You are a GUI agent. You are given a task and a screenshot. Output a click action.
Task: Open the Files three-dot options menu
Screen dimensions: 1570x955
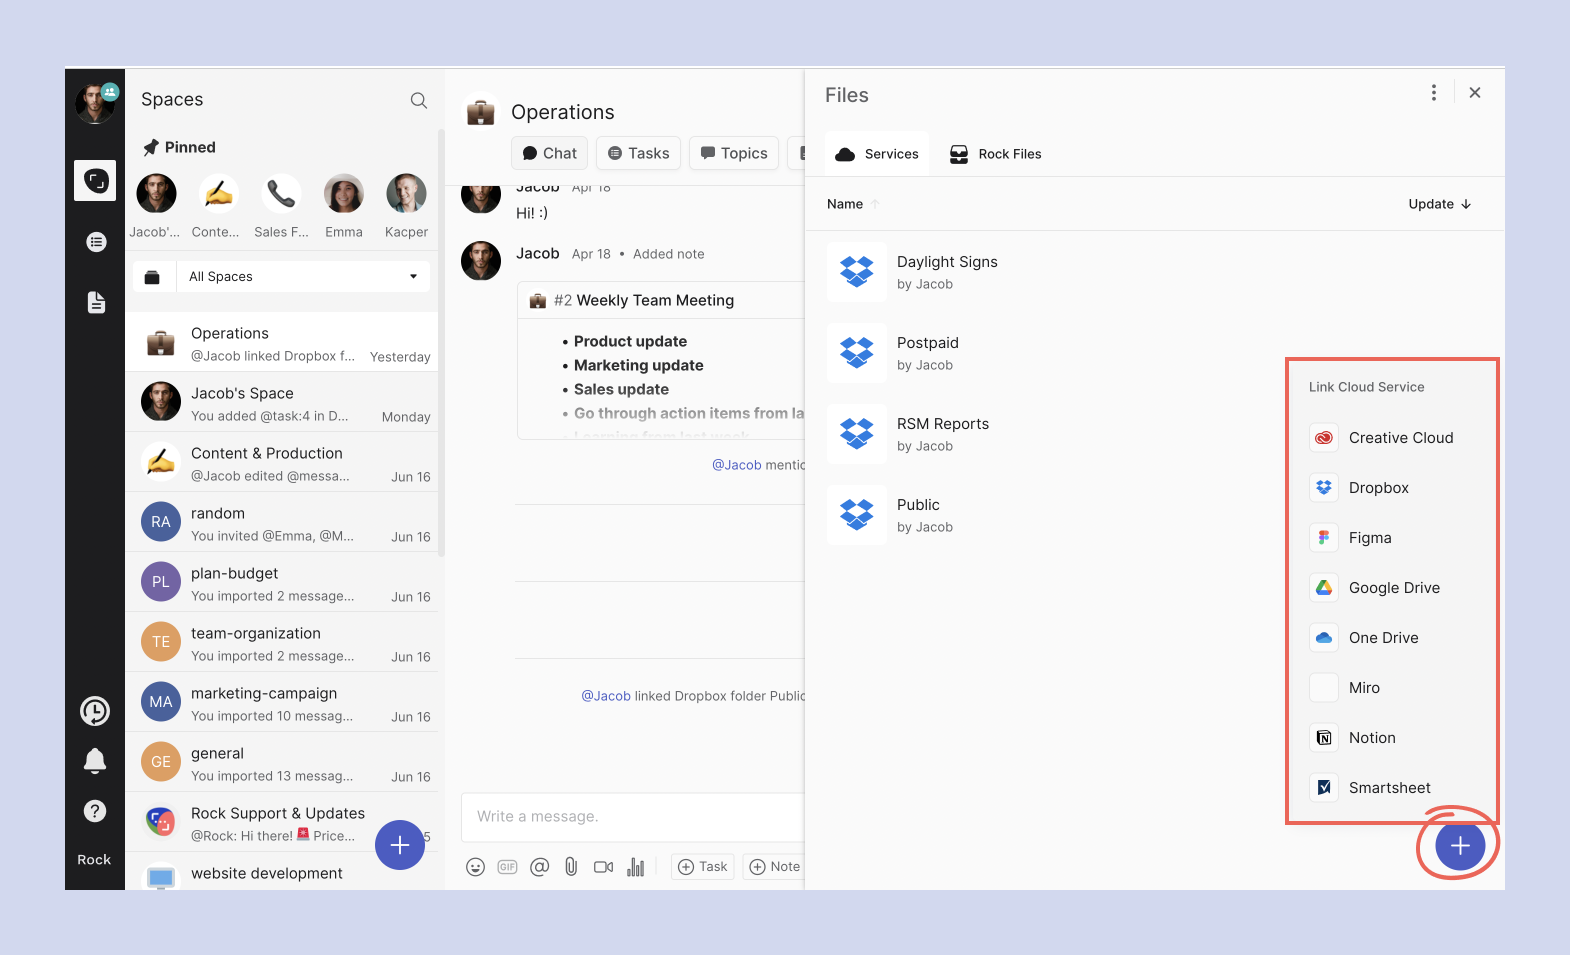[x=1434, y=93]
